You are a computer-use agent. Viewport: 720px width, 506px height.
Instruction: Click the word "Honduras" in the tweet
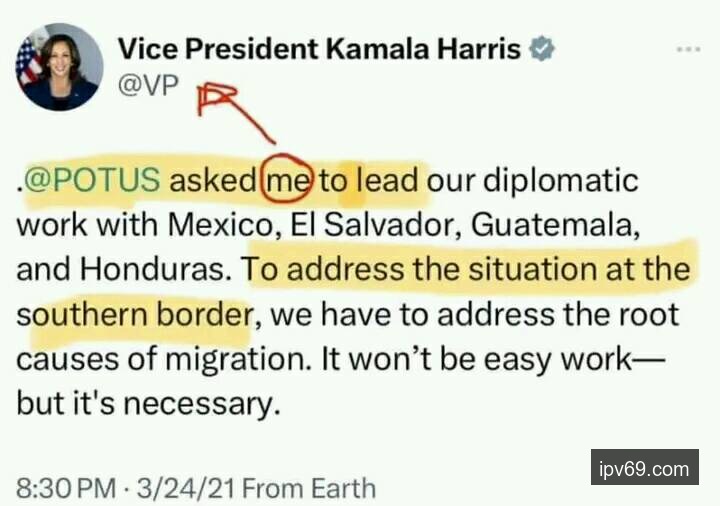point(155,269)
